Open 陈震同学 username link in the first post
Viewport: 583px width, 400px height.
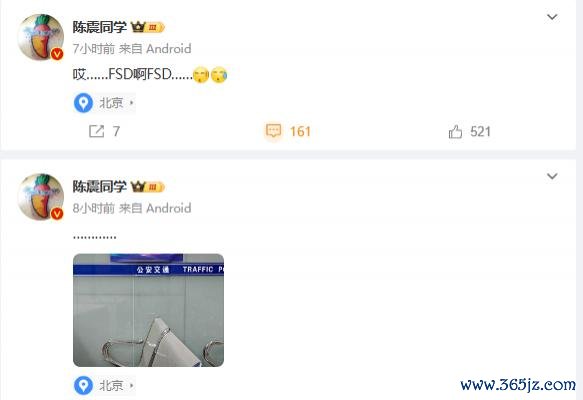point(99,27)
